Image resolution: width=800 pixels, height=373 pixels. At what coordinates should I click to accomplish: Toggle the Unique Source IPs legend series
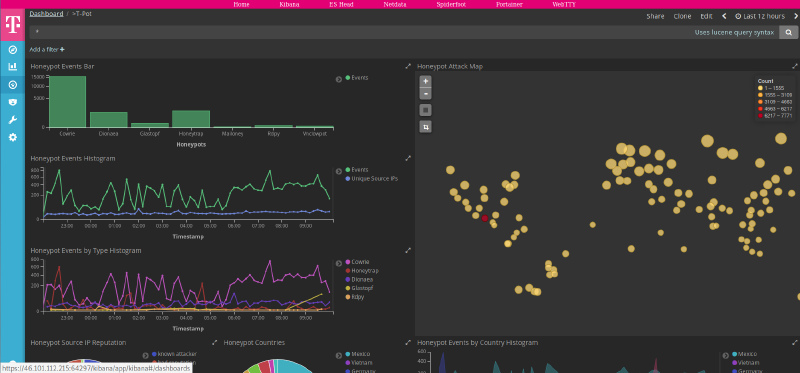[x=371, y=179]
